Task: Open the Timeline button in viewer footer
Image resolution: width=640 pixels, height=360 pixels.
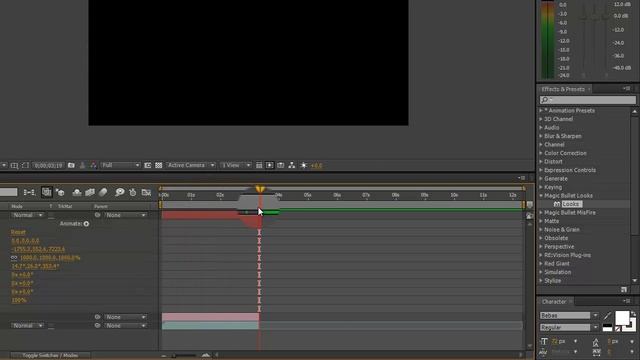Action: [280, 165]
